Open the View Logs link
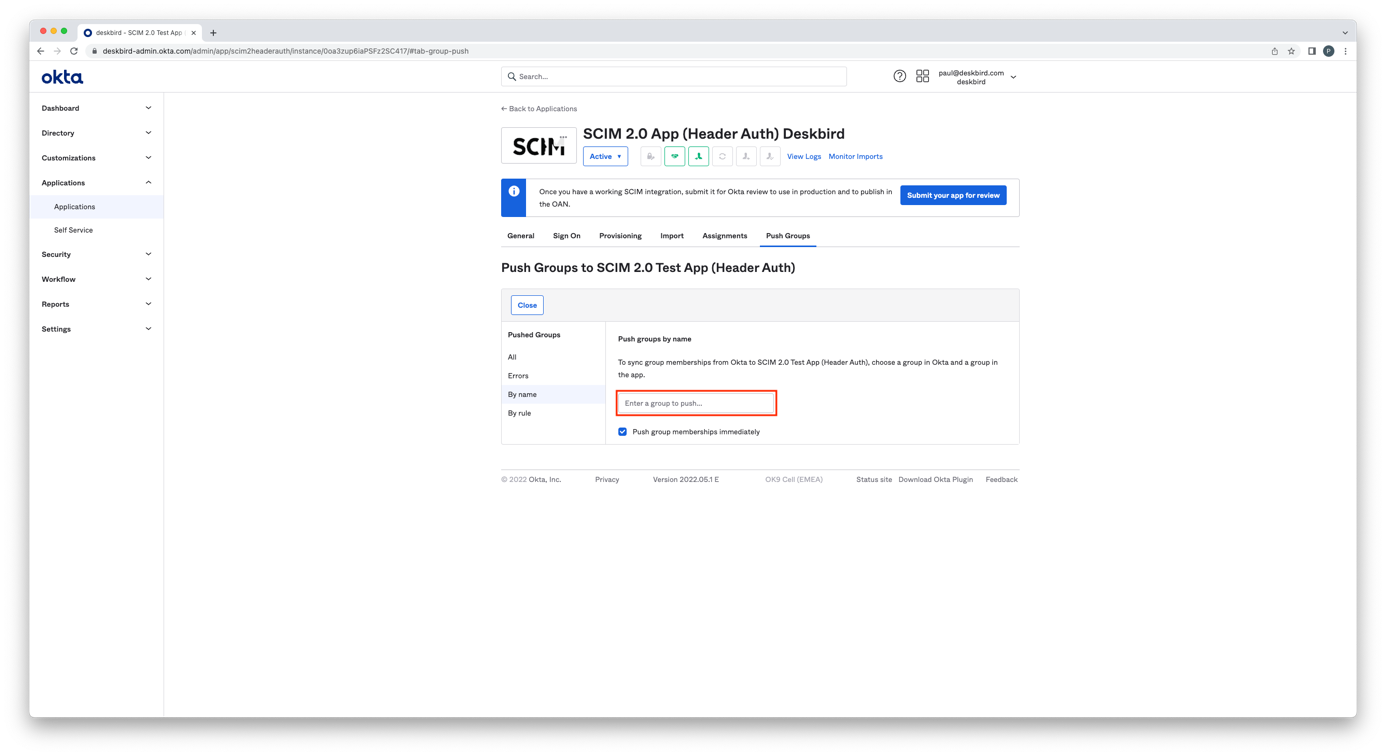1386x756 pixels. coord(803,156)
